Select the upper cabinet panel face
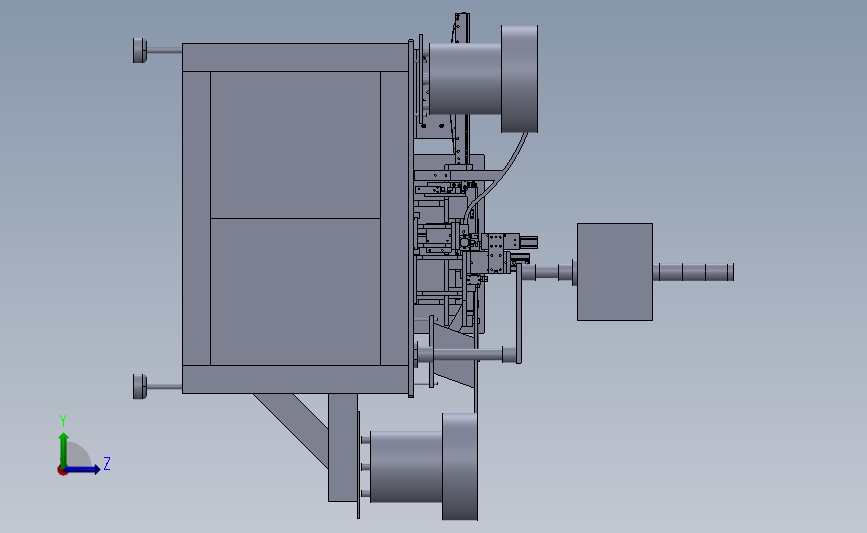 click(x=295, y=145)
